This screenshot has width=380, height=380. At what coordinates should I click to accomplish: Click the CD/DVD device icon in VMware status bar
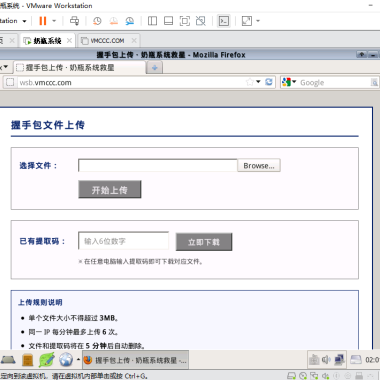[x=303, y=376]
